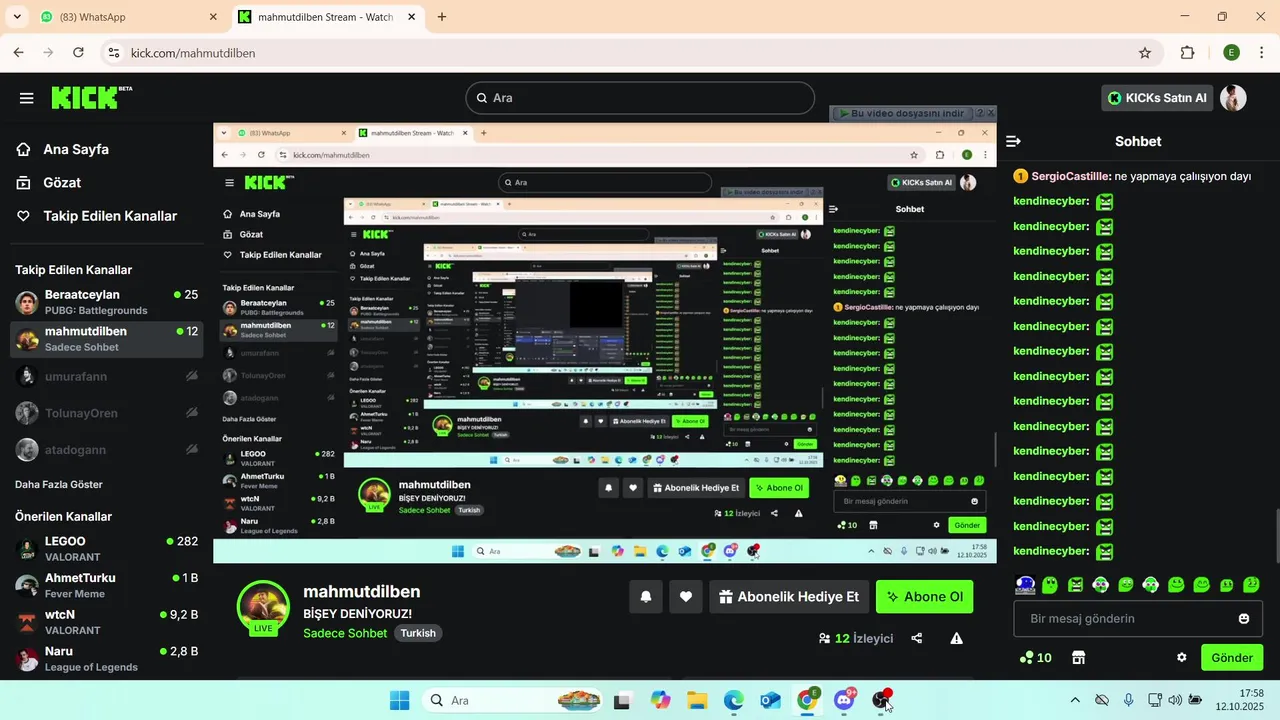Open the emoji picker in message box
Viewport: 1280px width, 720px height.
pyautogui.click(x=1244, y=619)
